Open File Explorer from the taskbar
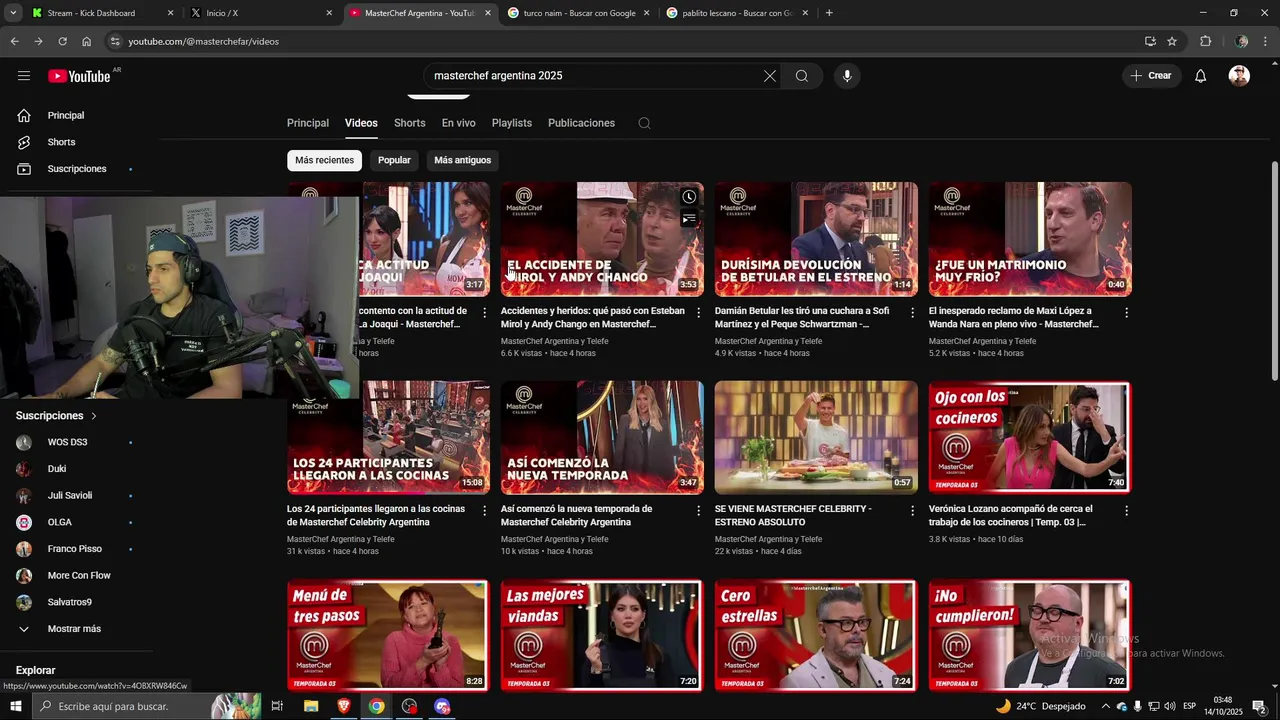The width and height of the screenshot is (1280, 720). click(310, 706)
